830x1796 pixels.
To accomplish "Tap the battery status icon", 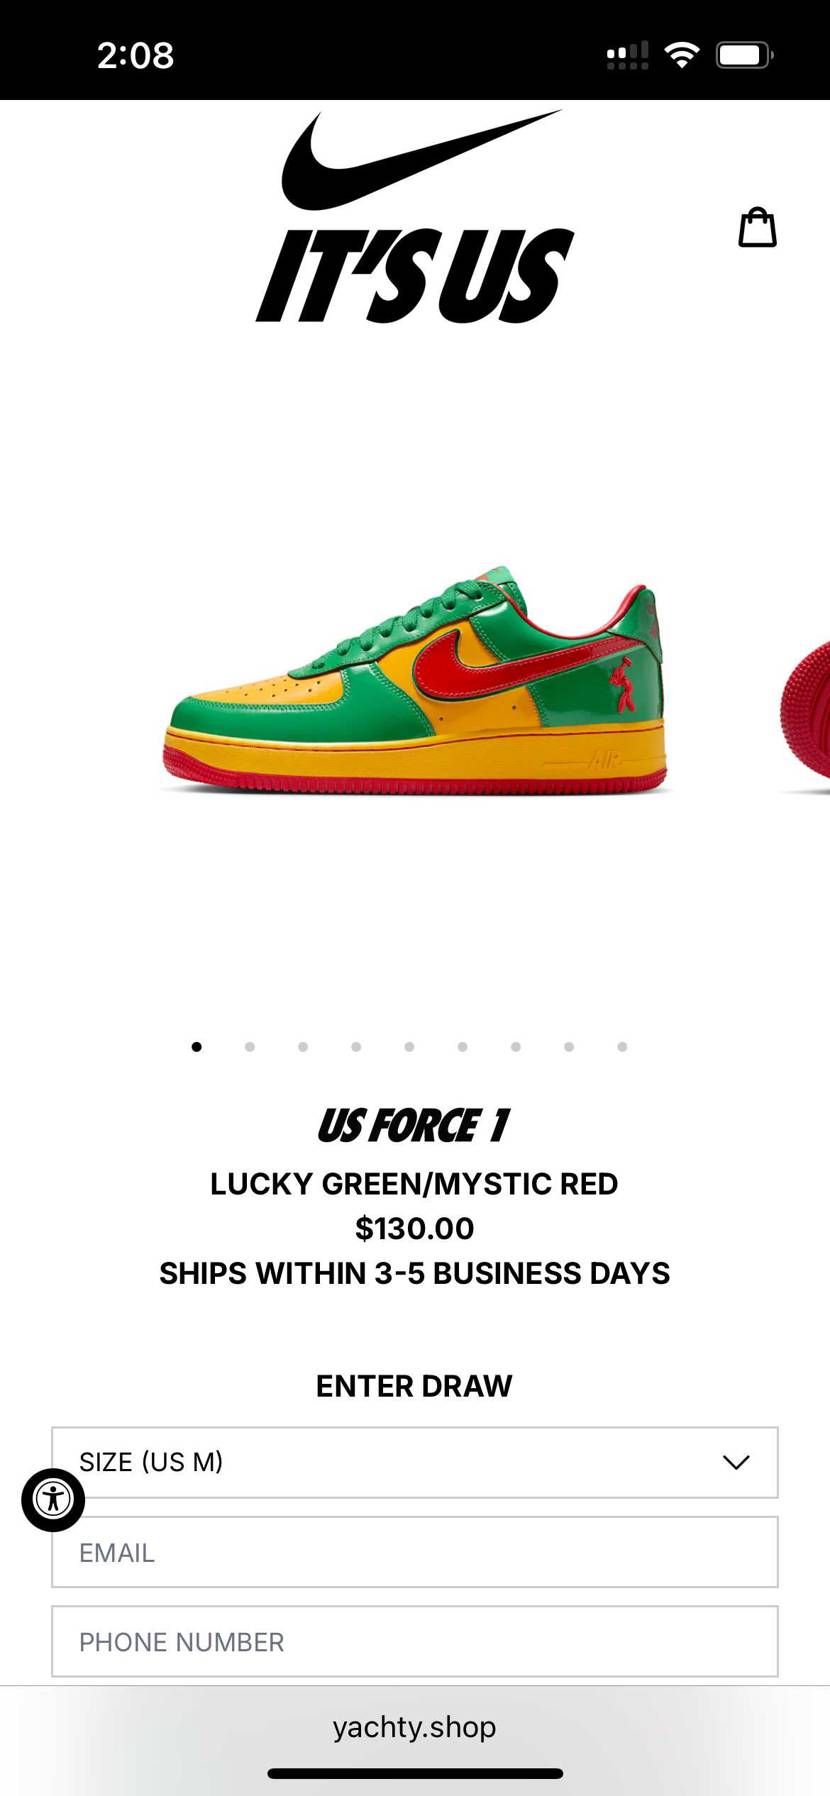I will pyautogui.click(x=745, y=55).
